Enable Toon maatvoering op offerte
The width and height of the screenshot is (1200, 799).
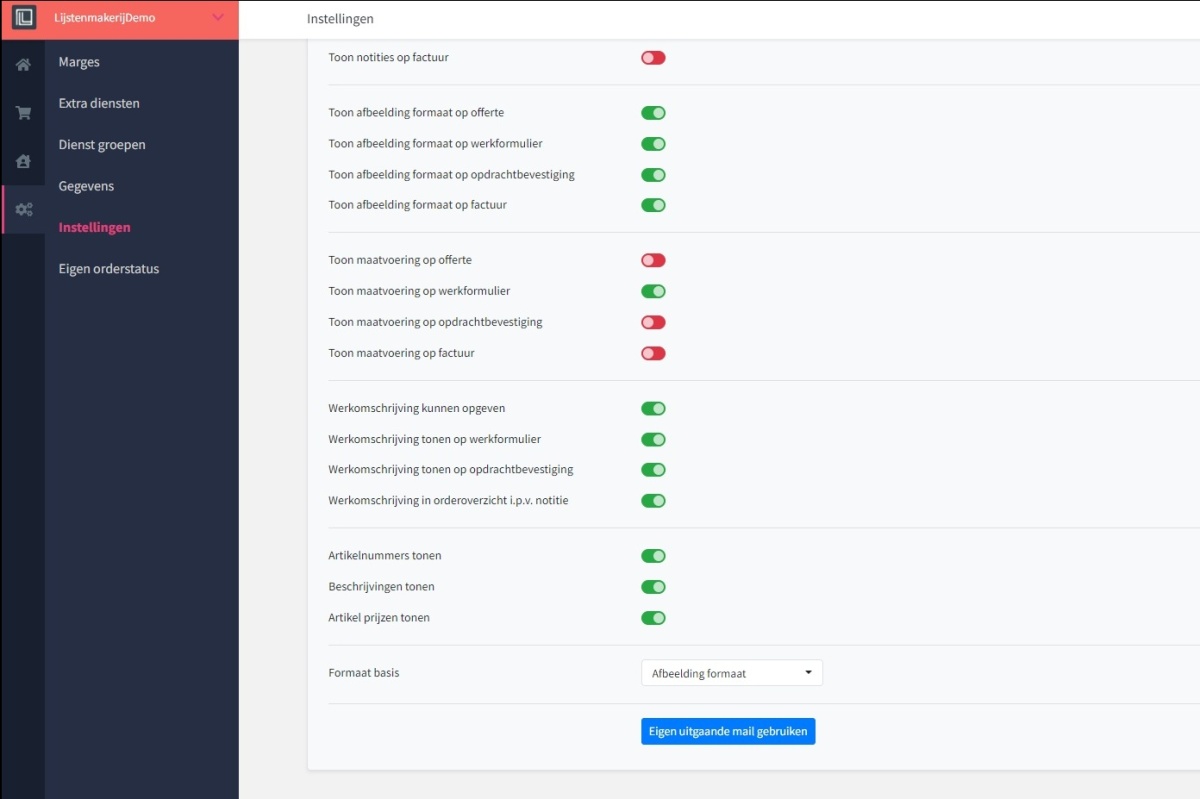click(653, 260)
